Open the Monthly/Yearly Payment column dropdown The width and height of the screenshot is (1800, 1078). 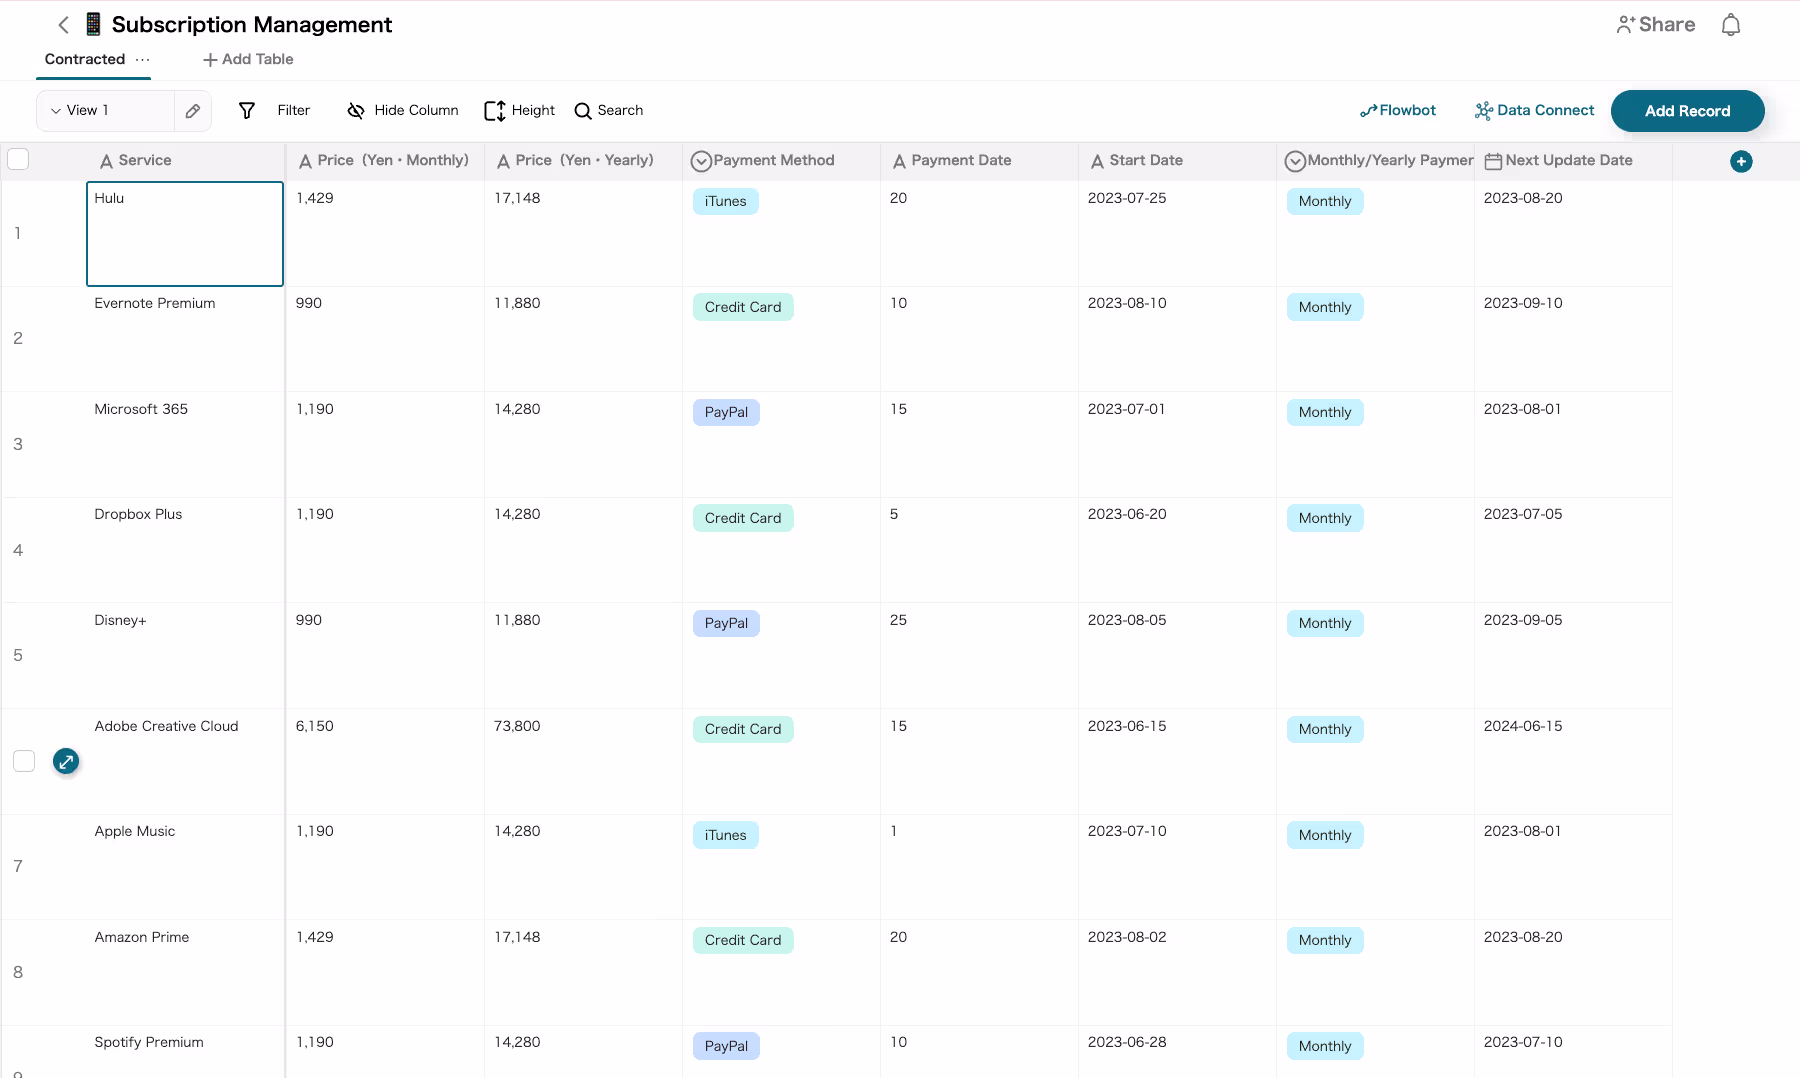click(x=1295, y=160)
